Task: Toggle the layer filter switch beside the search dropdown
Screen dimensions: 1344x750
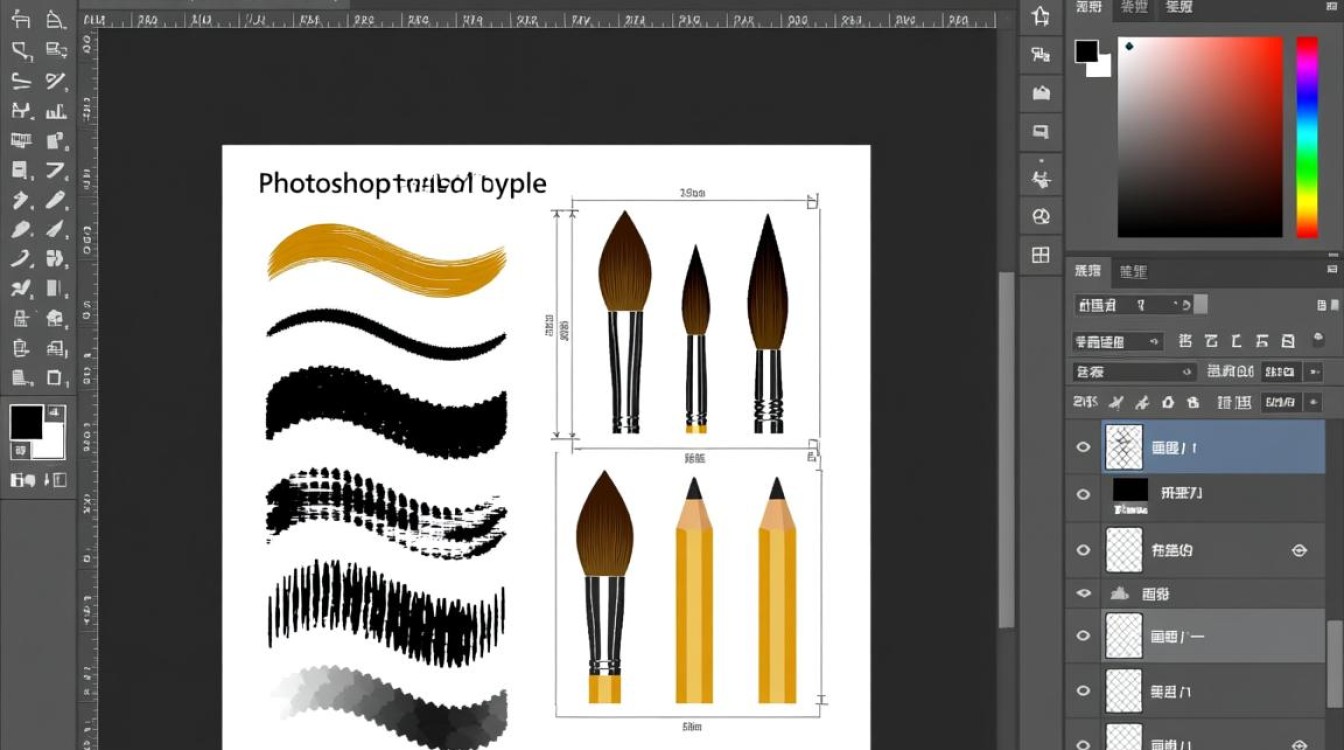Action: coord(1201,304)
